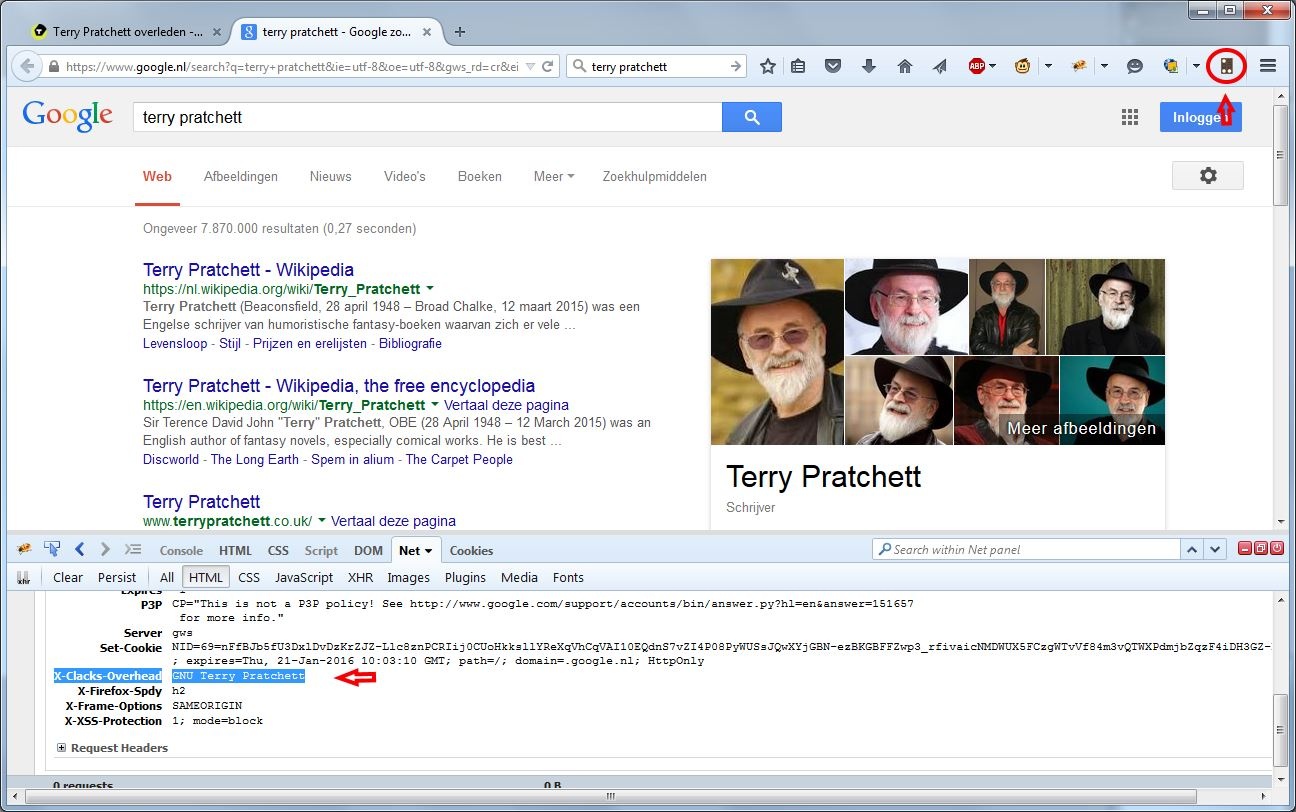The width and height of the screenshot is (1296, 812).
Task: Click the Firebug inspect element icon
Action: click(52, 549)
